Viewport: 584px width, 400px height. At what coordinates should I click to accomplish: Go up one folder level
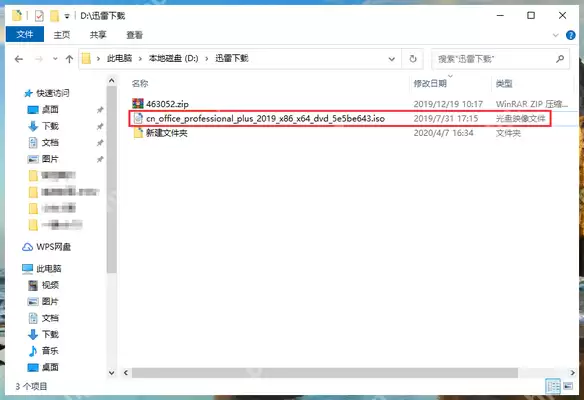69,59
